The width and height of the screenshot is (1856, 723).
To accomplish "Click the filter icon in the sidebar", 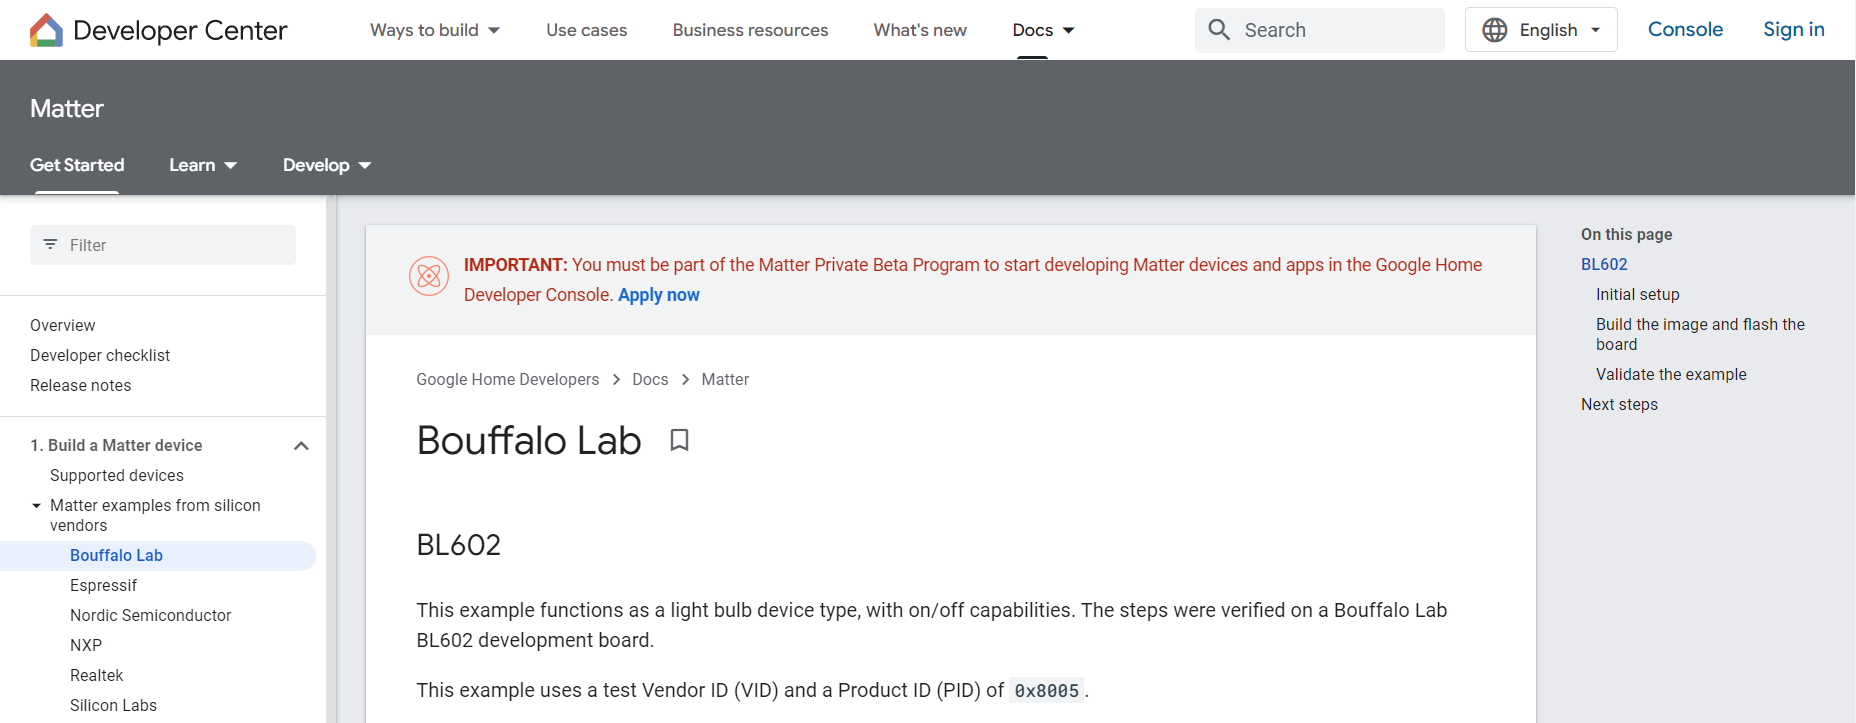I will [50, 244].
